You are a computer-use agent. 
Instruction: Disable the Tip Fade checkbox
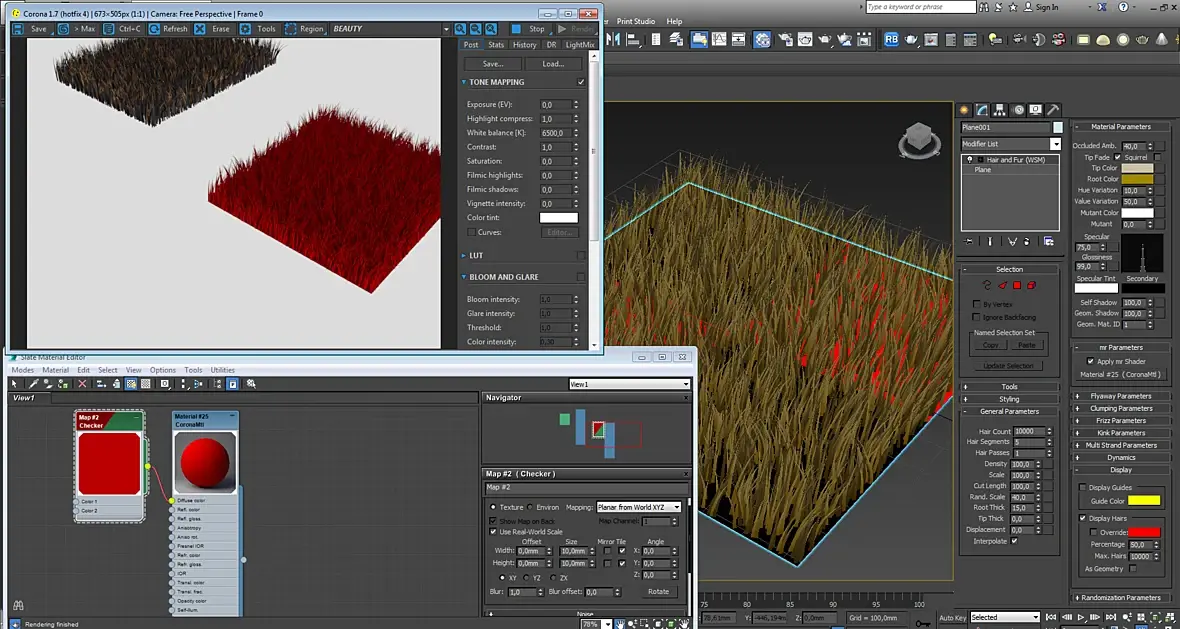click(x=1117, y=157)
